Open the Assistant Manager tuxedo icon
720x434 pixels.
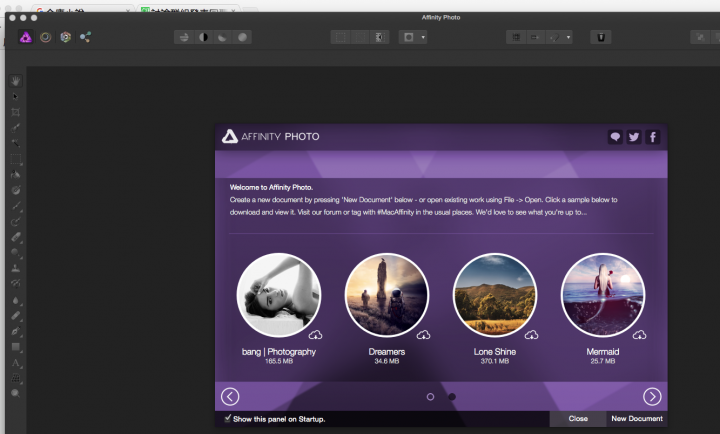pyautogui.click(x=601, y=37)
